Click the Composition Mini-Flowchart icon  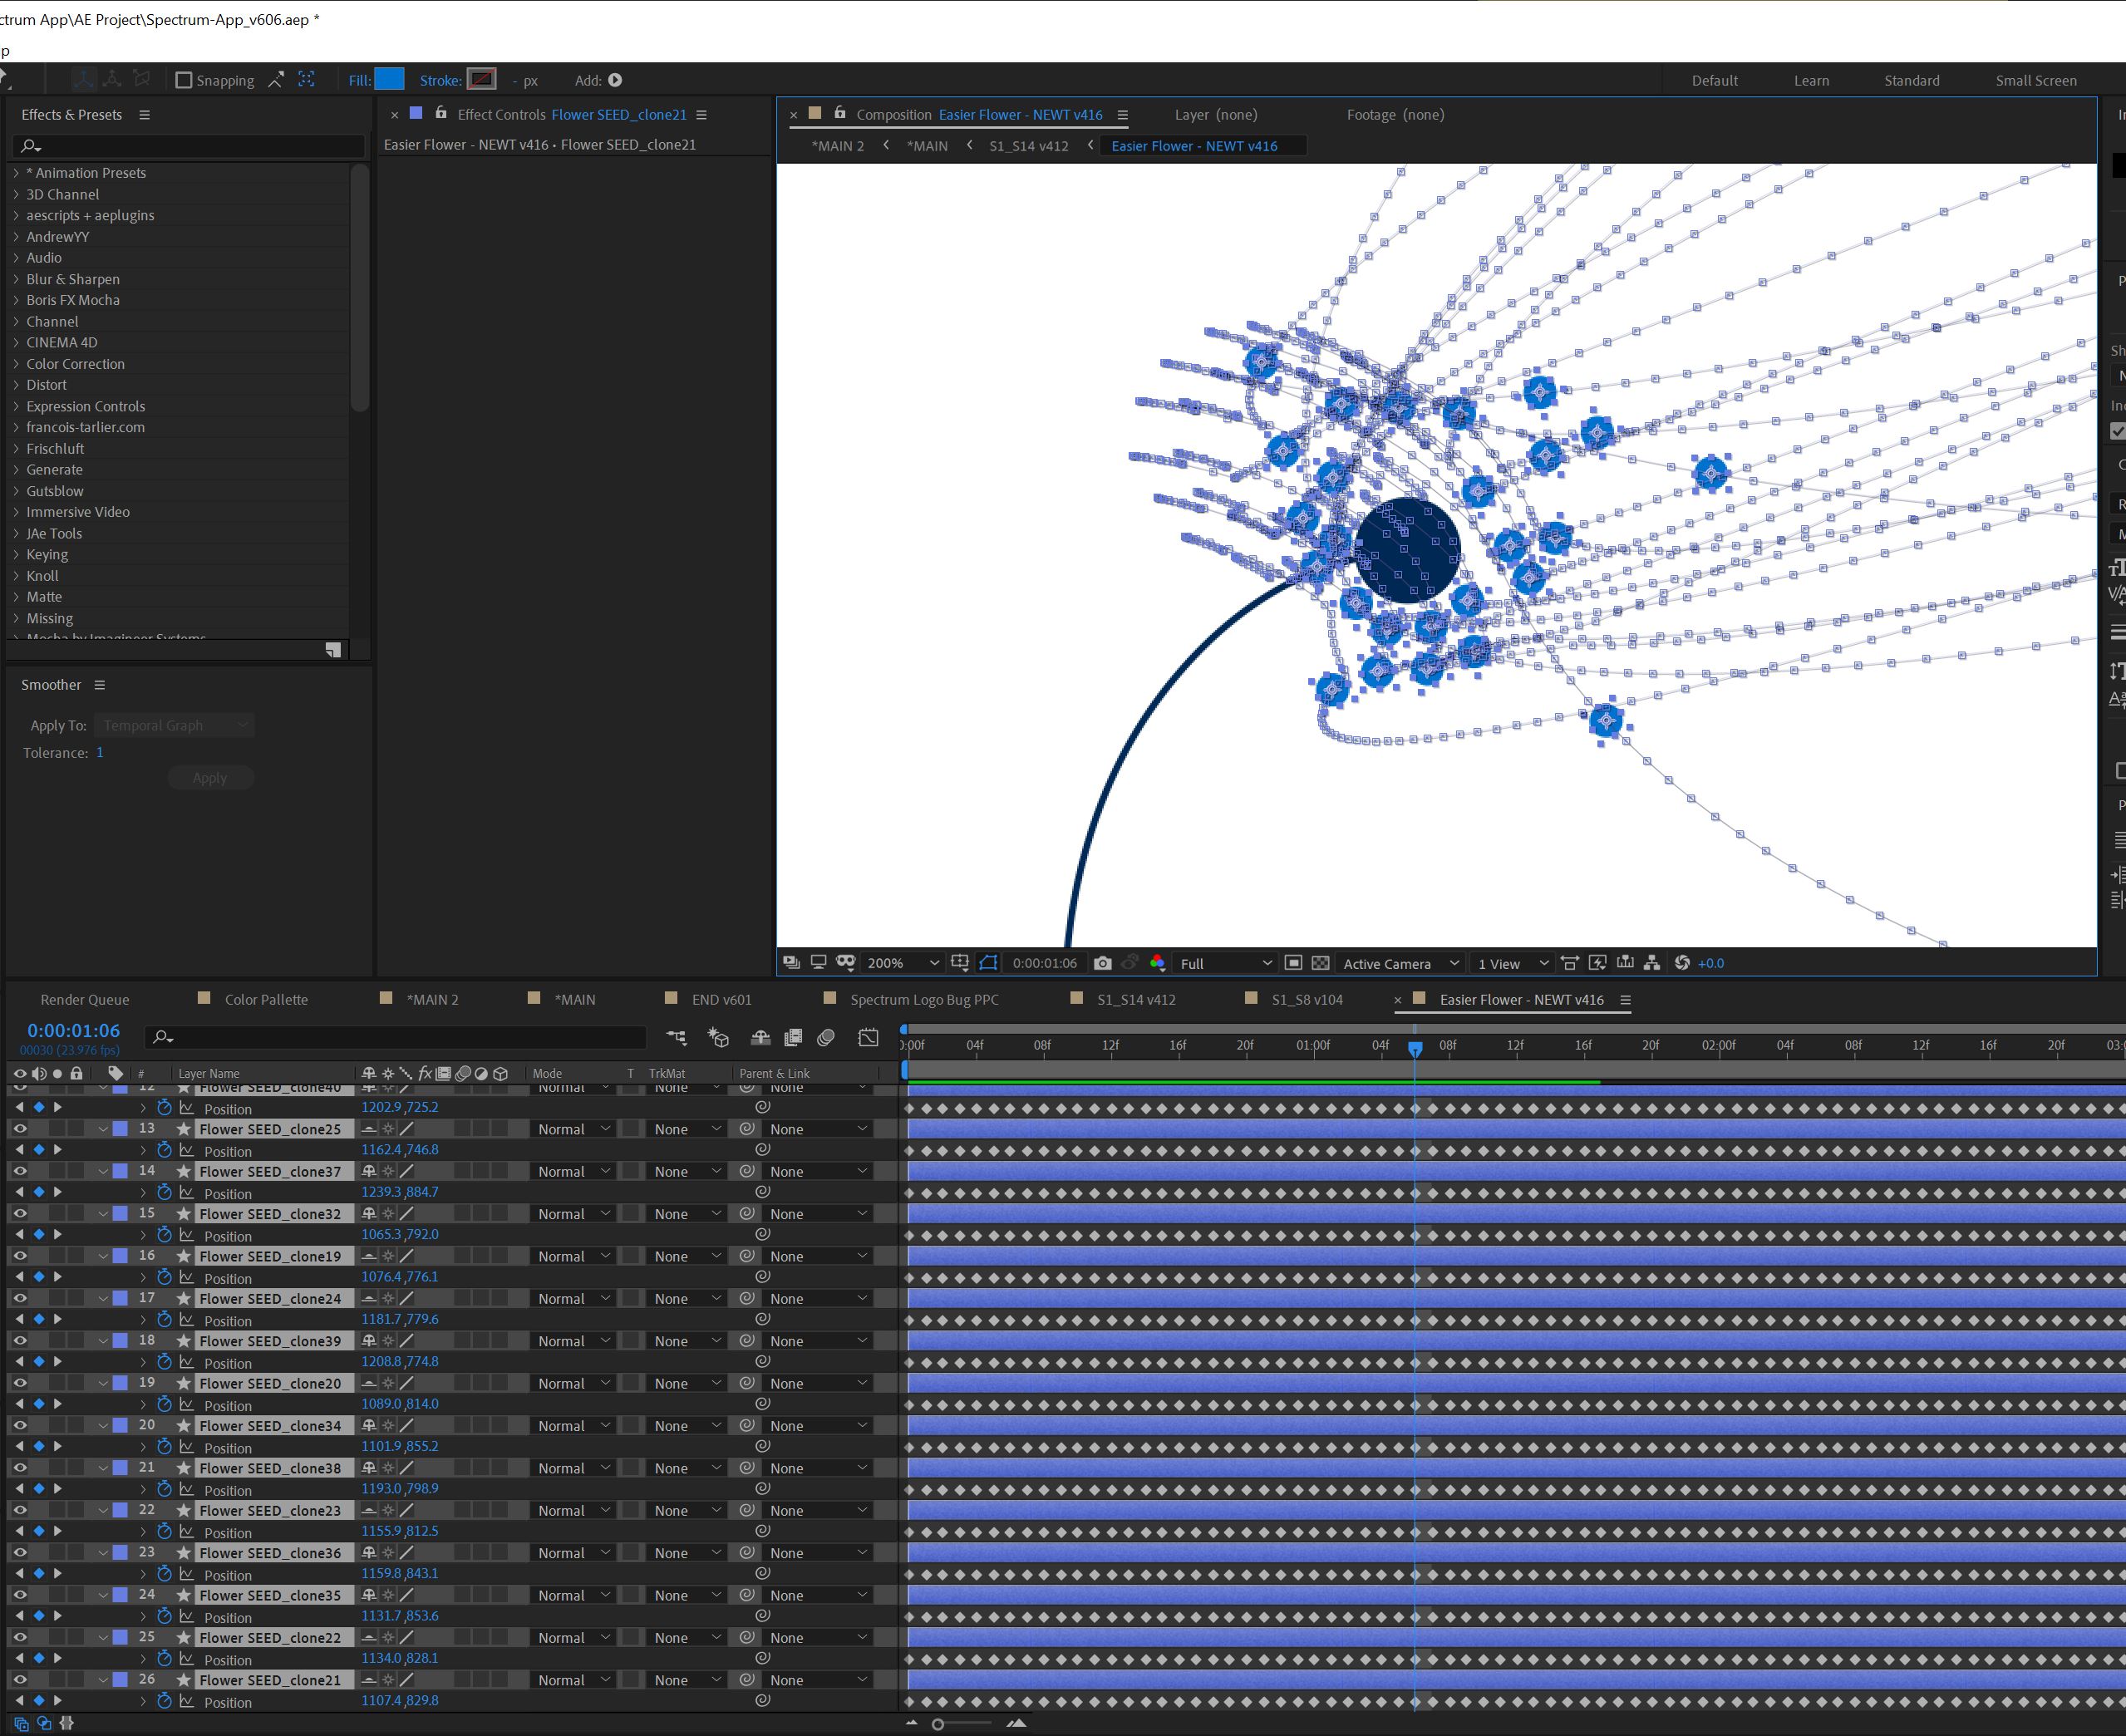[x=676, y=1037]
